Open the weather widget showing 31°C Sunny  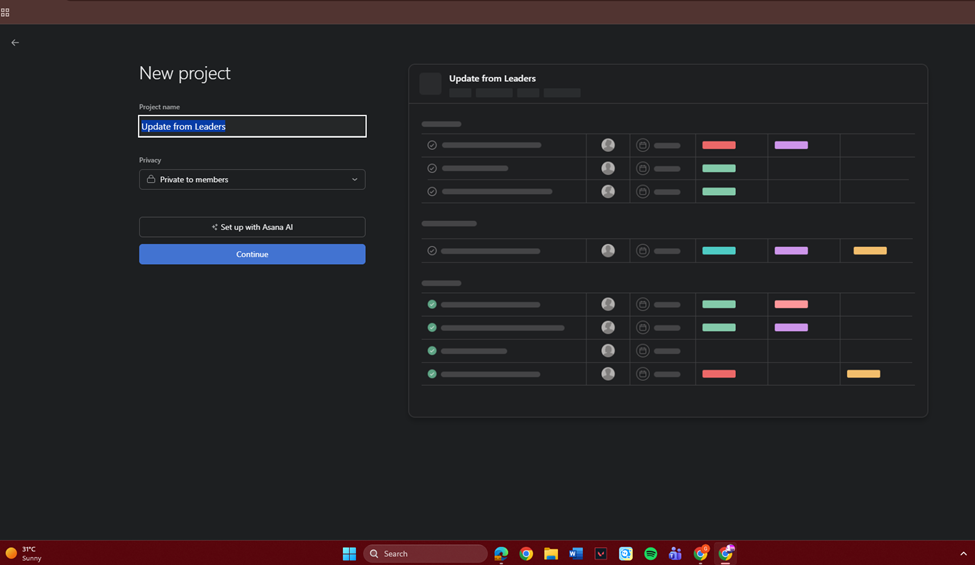click(24, 553)
